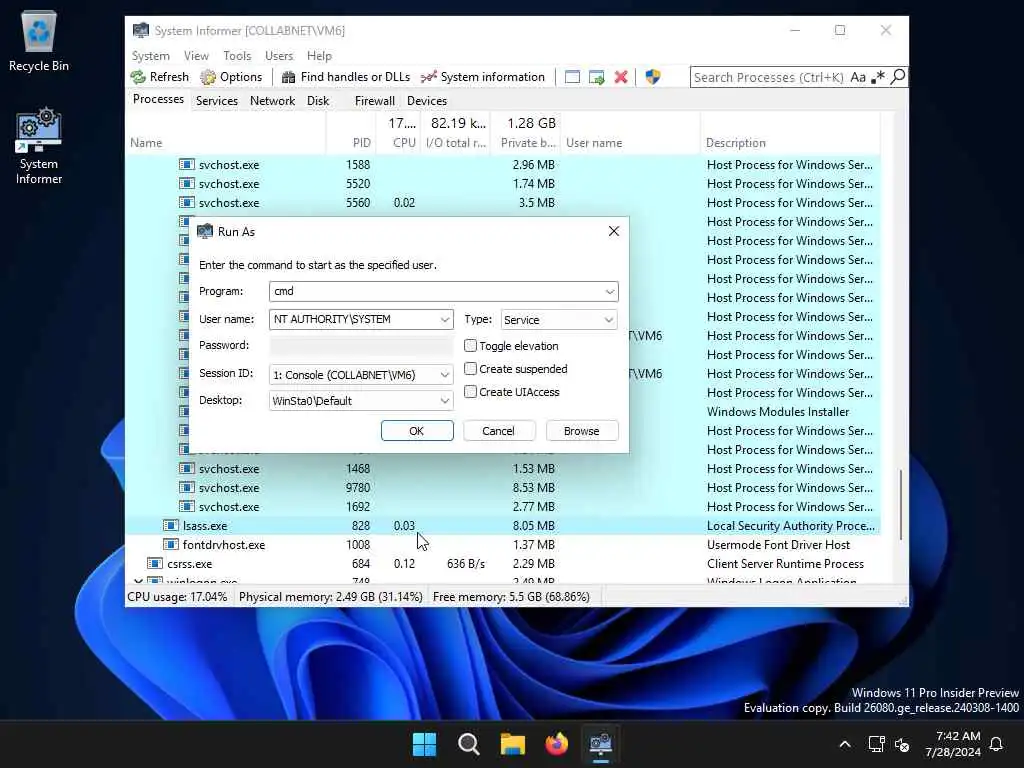The width and height of the screenshot is (1024, 768).
Task: Click the red X terminate icon
Action: 621,77
